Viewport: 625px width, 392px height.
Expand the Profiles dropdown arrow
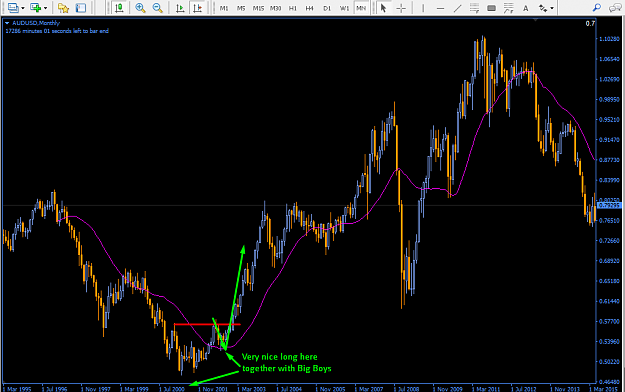45,8
